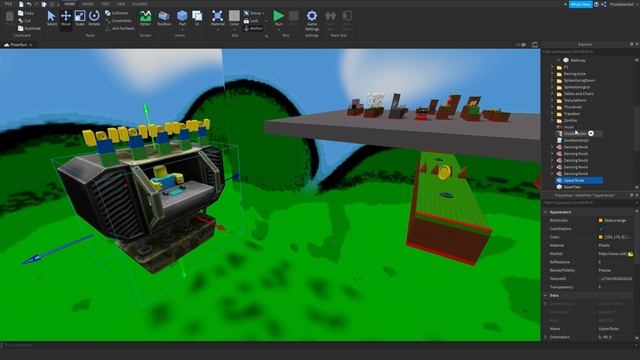
Task: Select the Pizza Run document tab
Action: [x=18, y=44]
